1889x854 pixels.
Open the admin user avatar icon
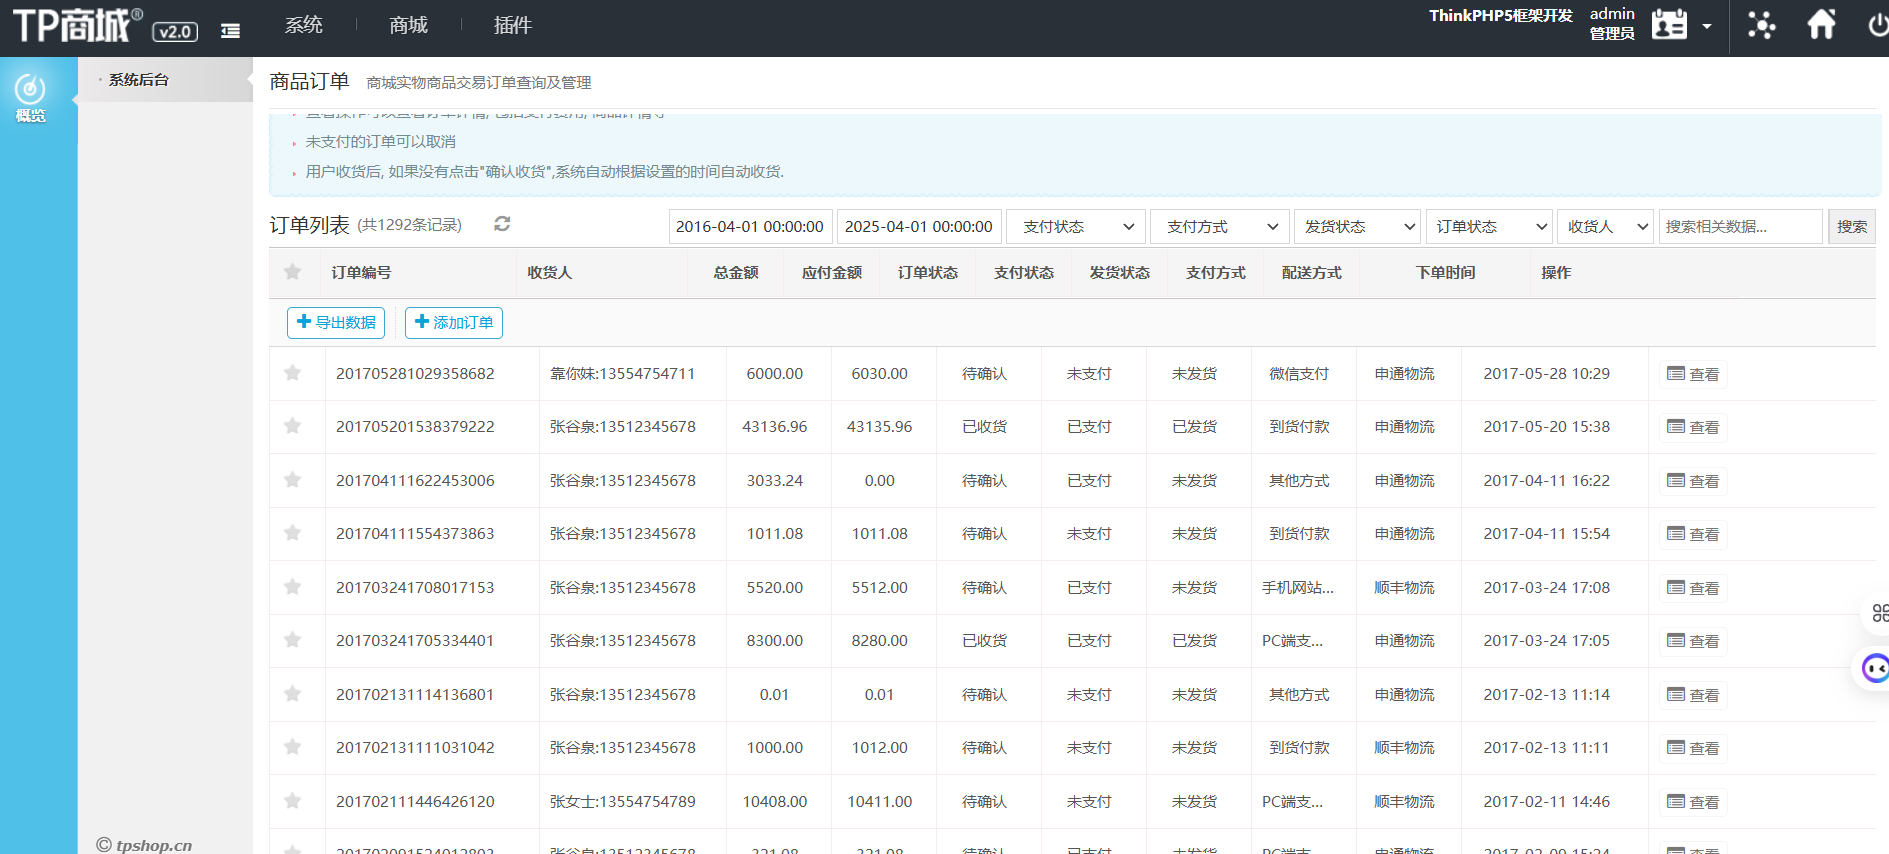[1669, 24]
